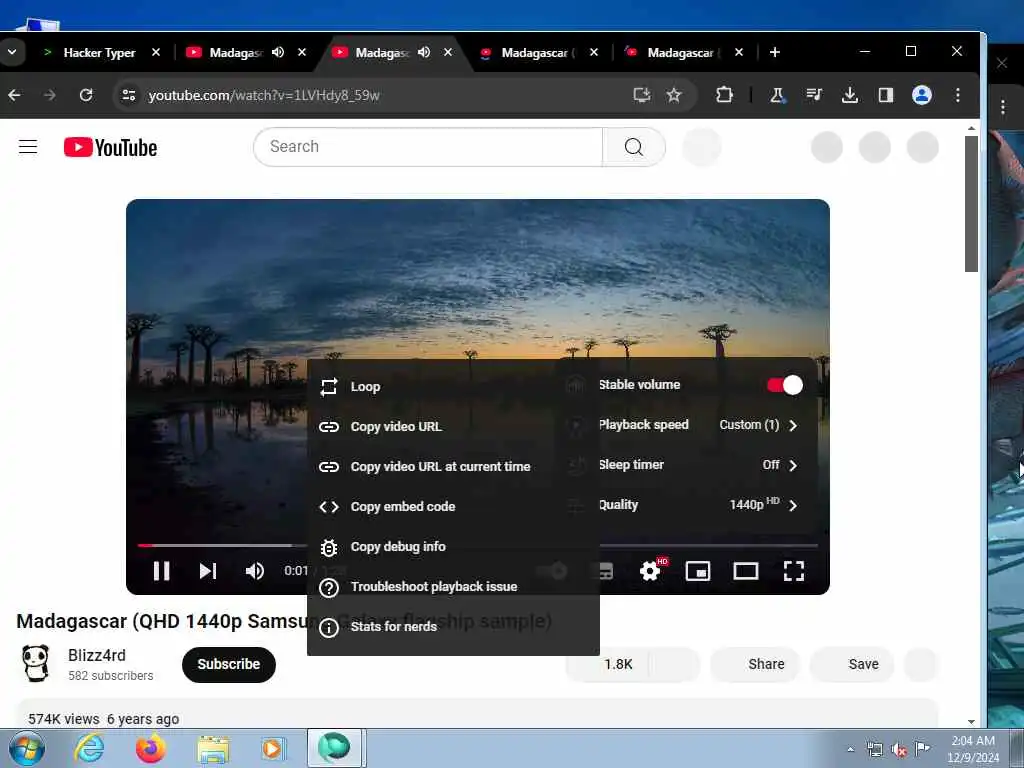Select Copy embed code

(x=453, y=507)
